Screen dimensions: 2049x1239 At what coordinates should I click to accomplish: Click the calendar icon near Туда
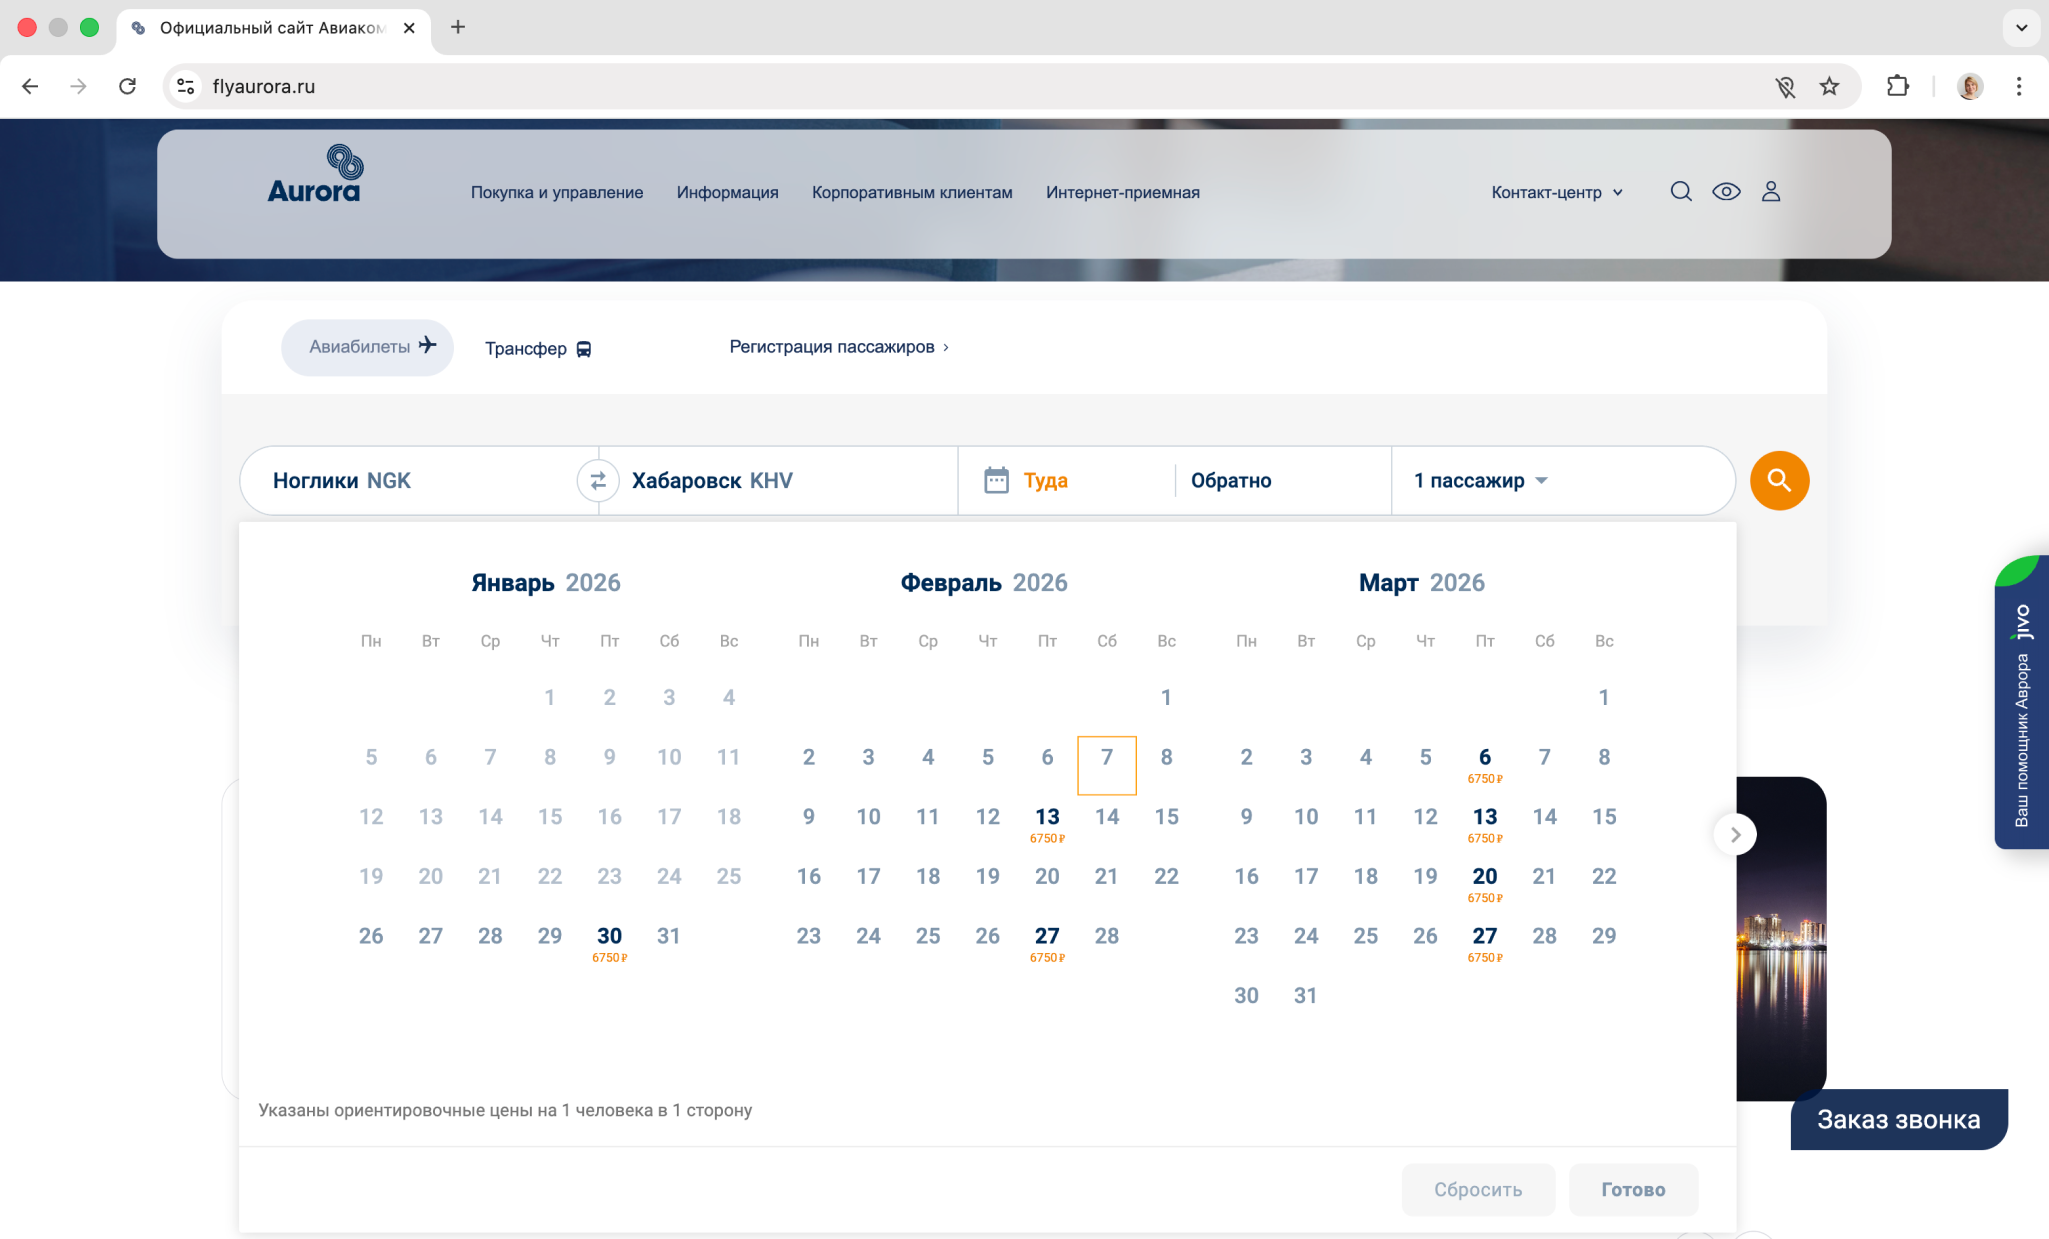coord(996,480)
